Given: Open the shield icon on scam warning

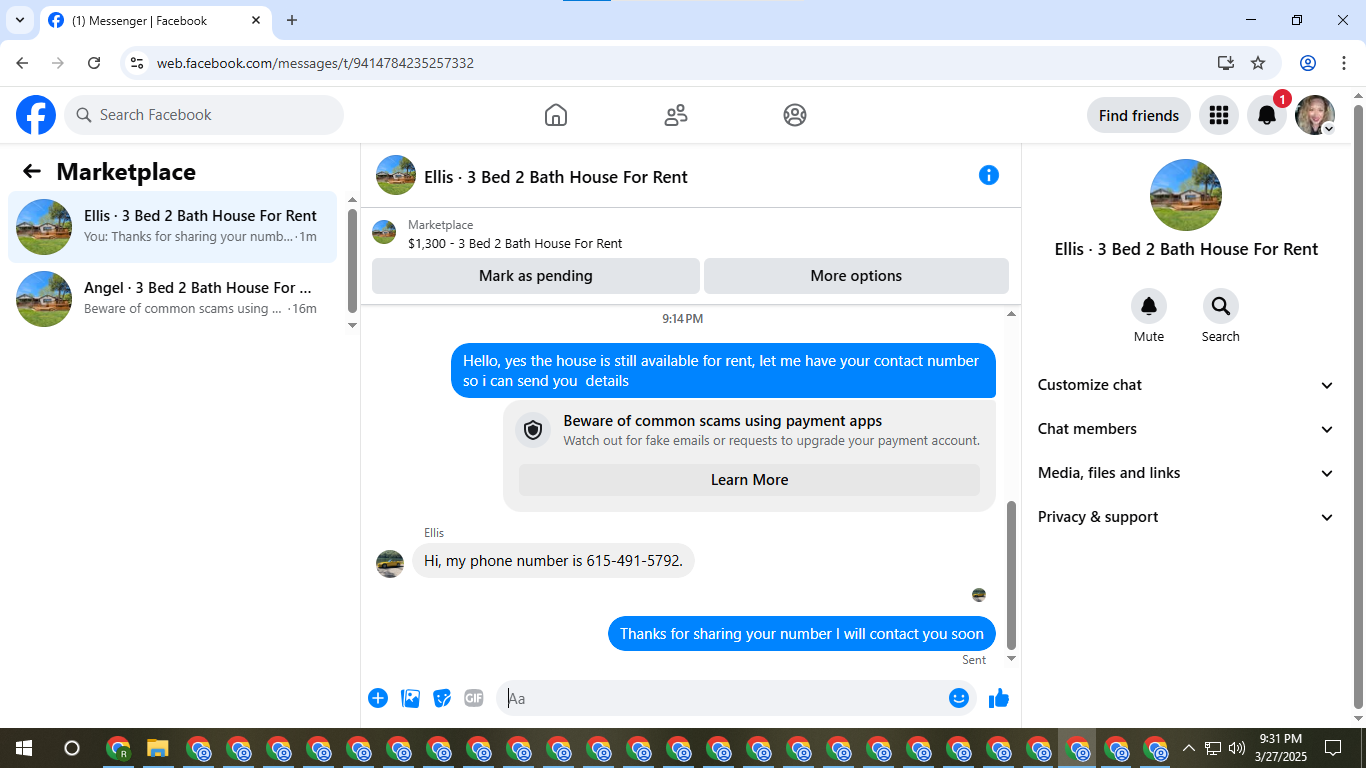Looking at the screenshot, I should (x=533, y=430).
